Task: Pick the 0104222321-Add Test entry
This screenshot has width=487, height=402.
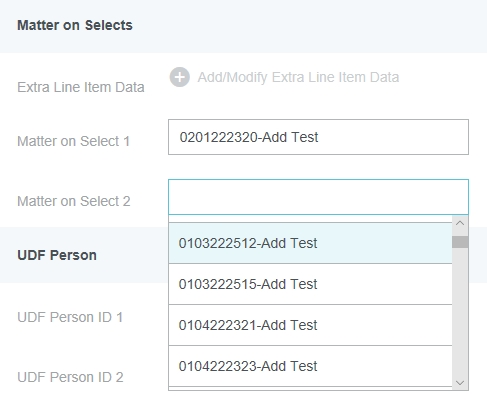Action: pyautogui.click(x=310, y=325)
